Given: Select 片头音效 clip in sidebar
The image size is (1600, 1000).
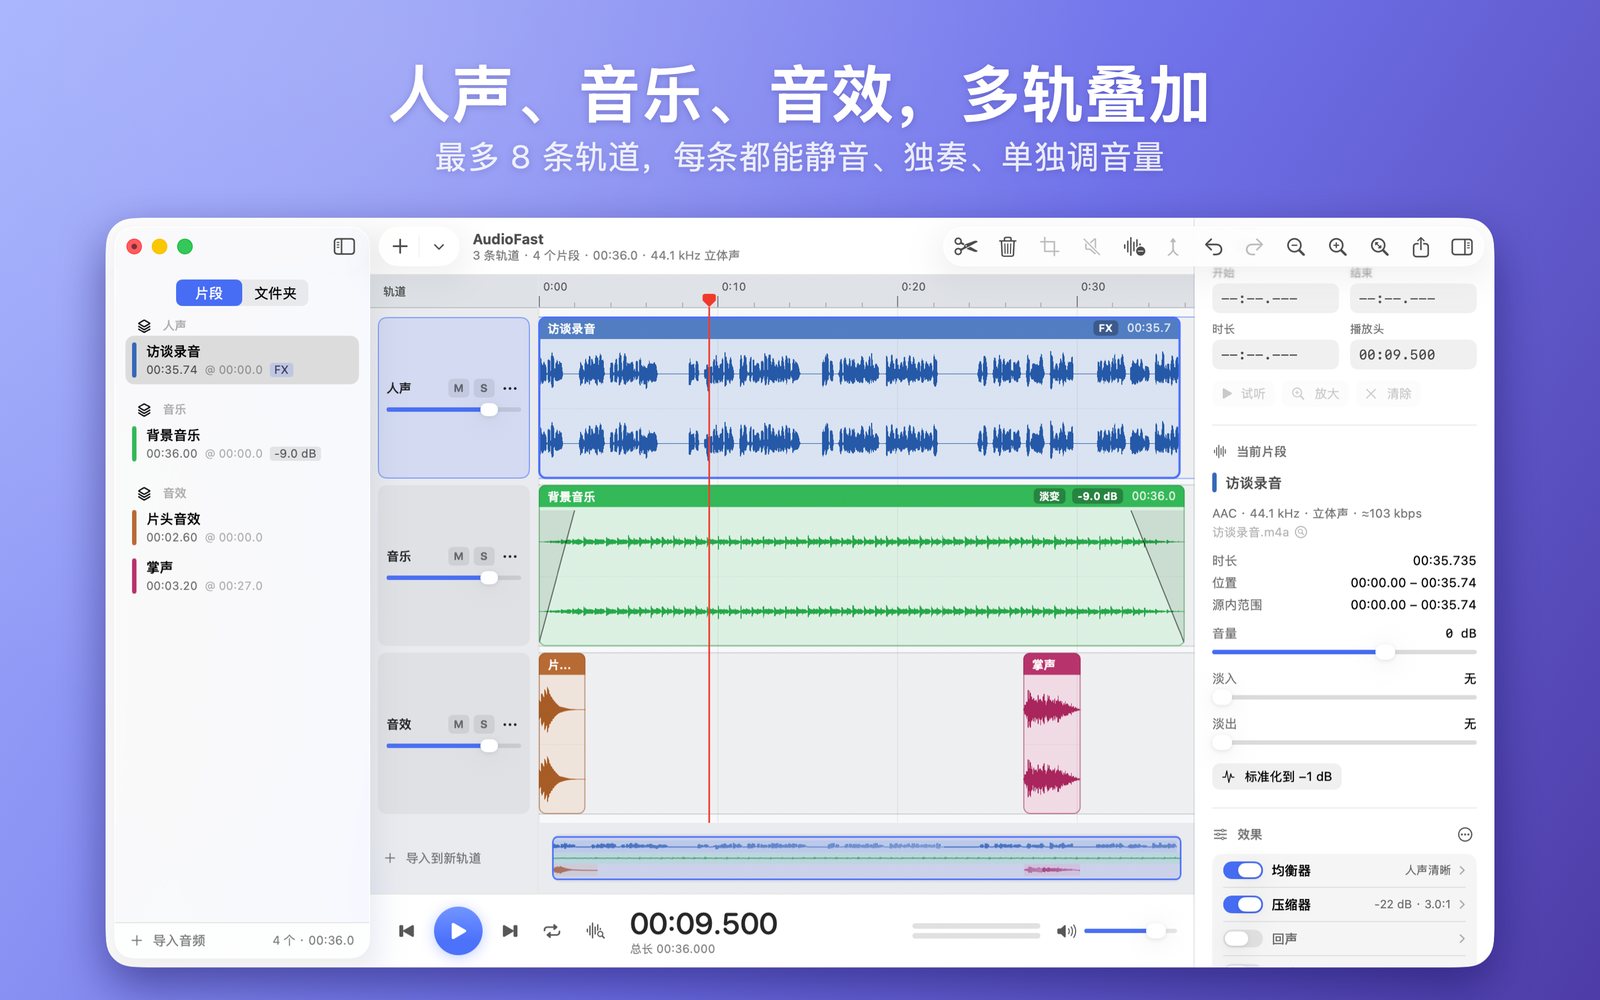Looking at the screenshot, I should (243, 528).
